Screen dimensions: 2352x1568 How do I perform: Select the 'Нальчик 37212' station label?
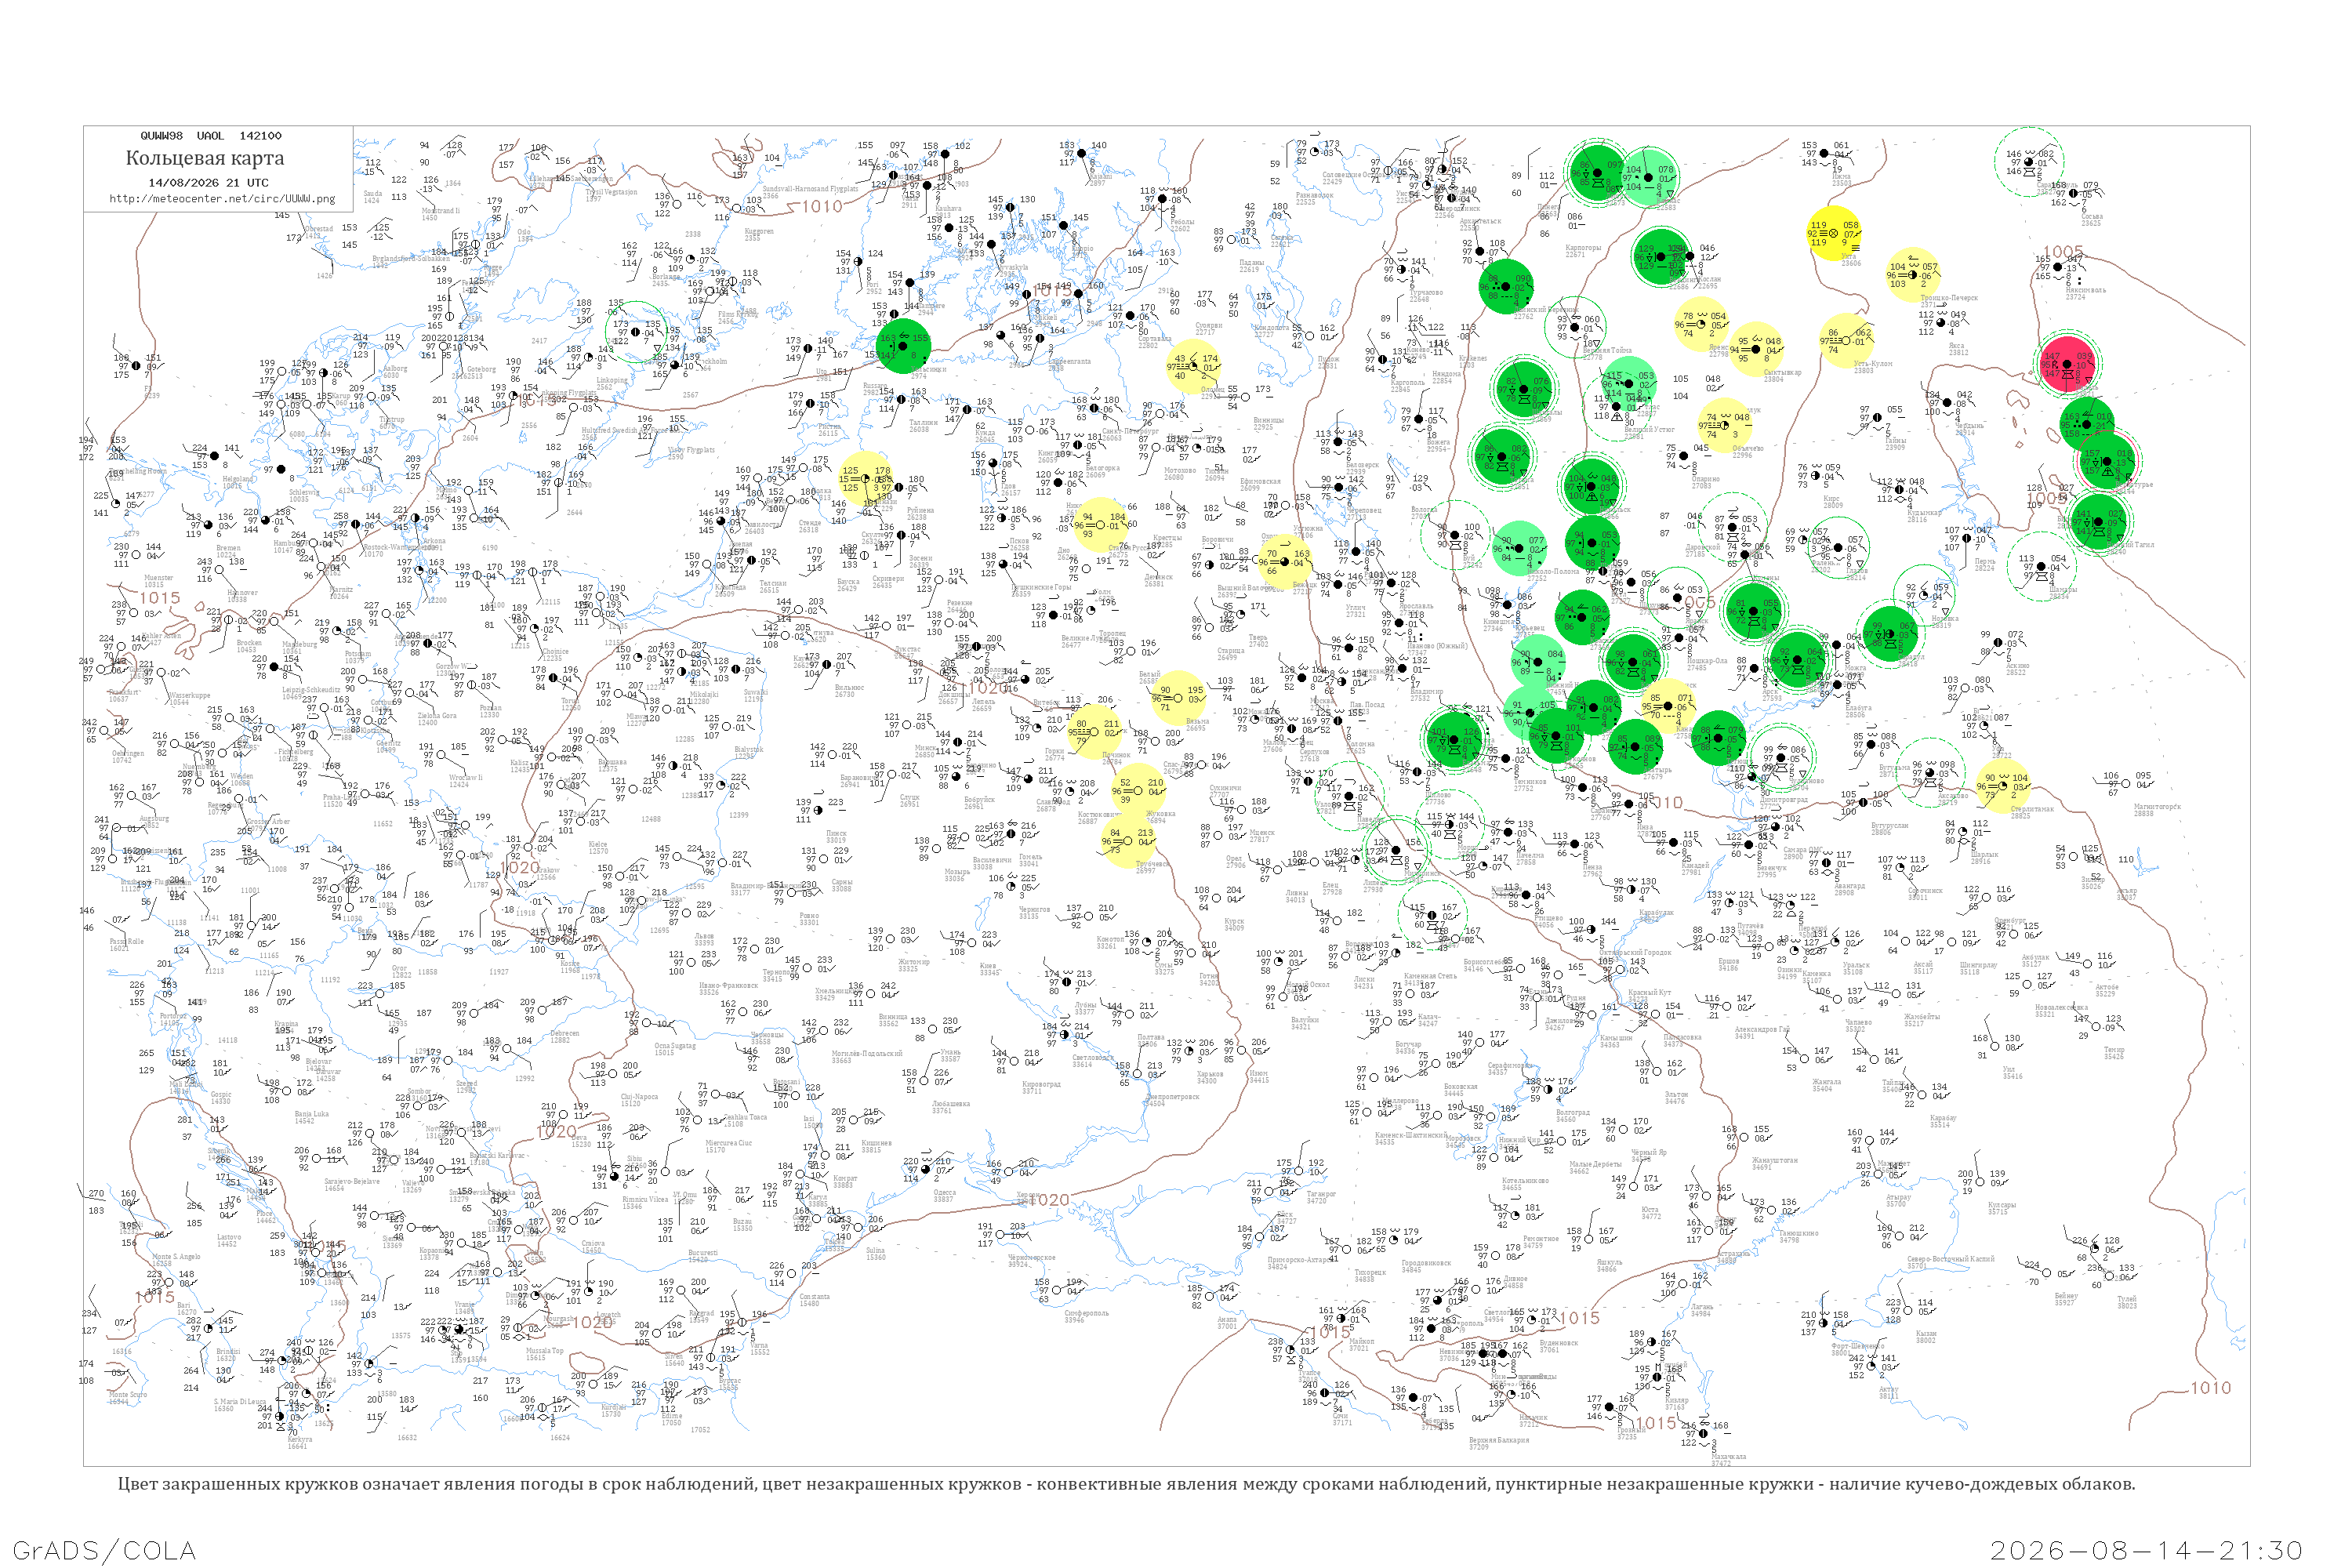click(1533, 1420)
